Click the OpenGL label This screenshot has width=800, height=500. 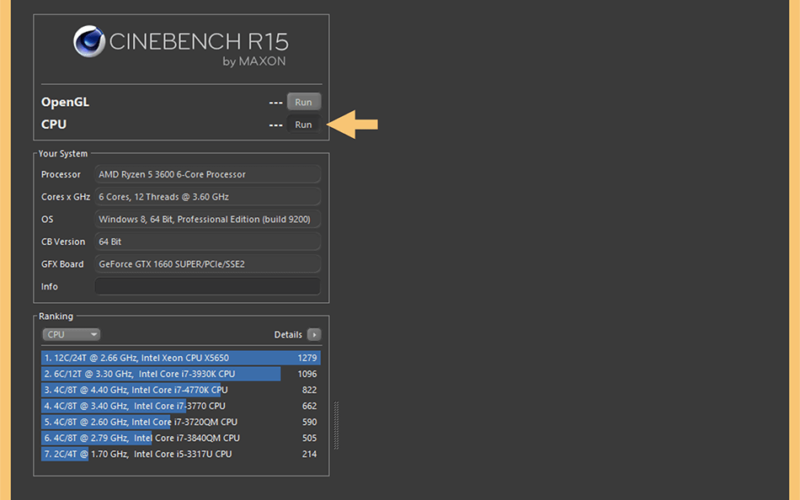(65, 102)
